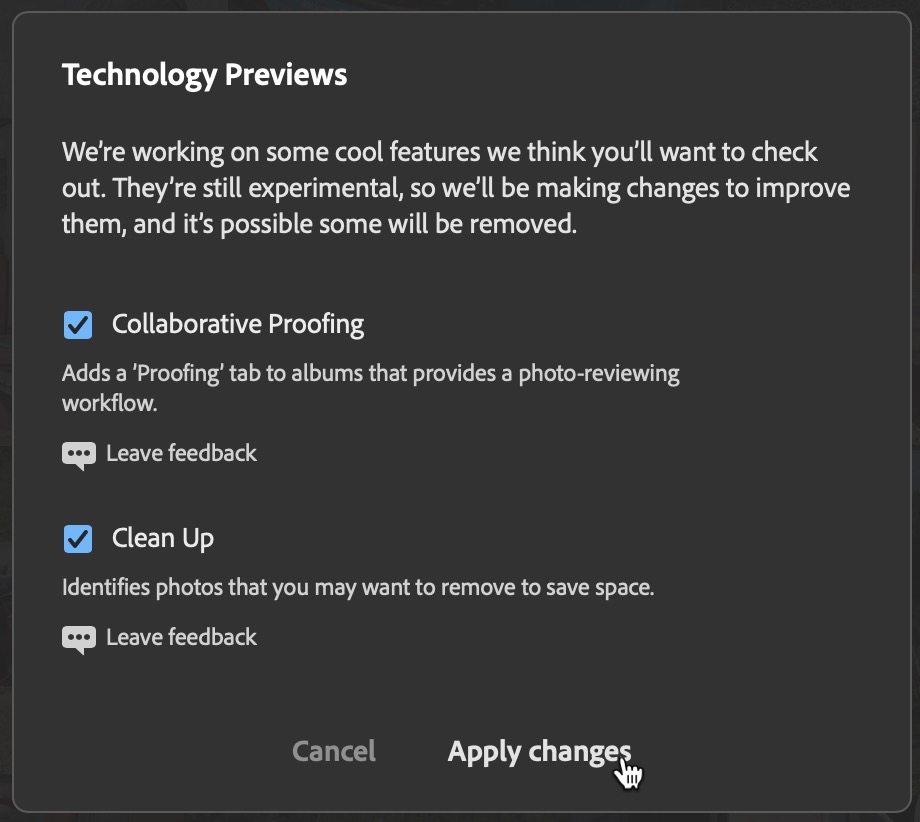Click the blue checkmark beside Clean Up
Viewport: 920px width, 822px height.
(78, 539)
